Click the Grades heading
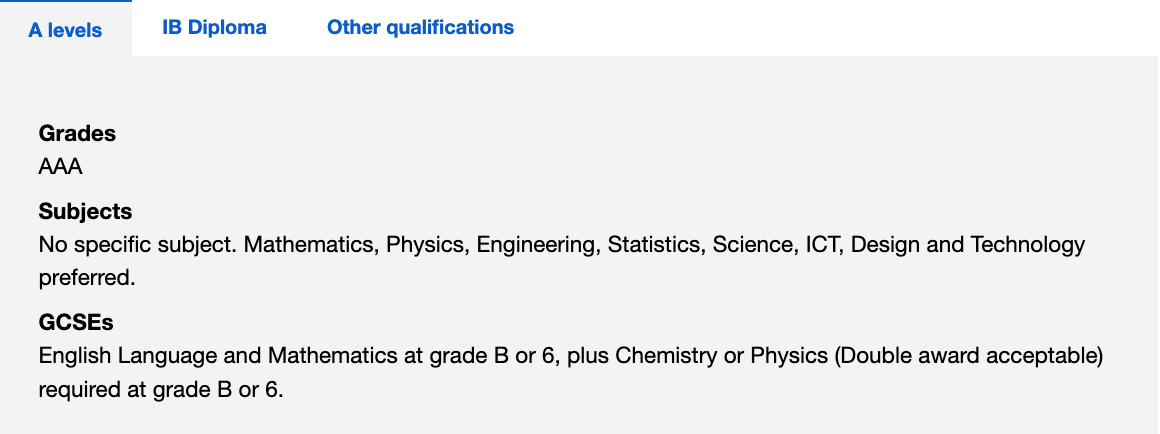The image size is (1160, 434). 77,133
